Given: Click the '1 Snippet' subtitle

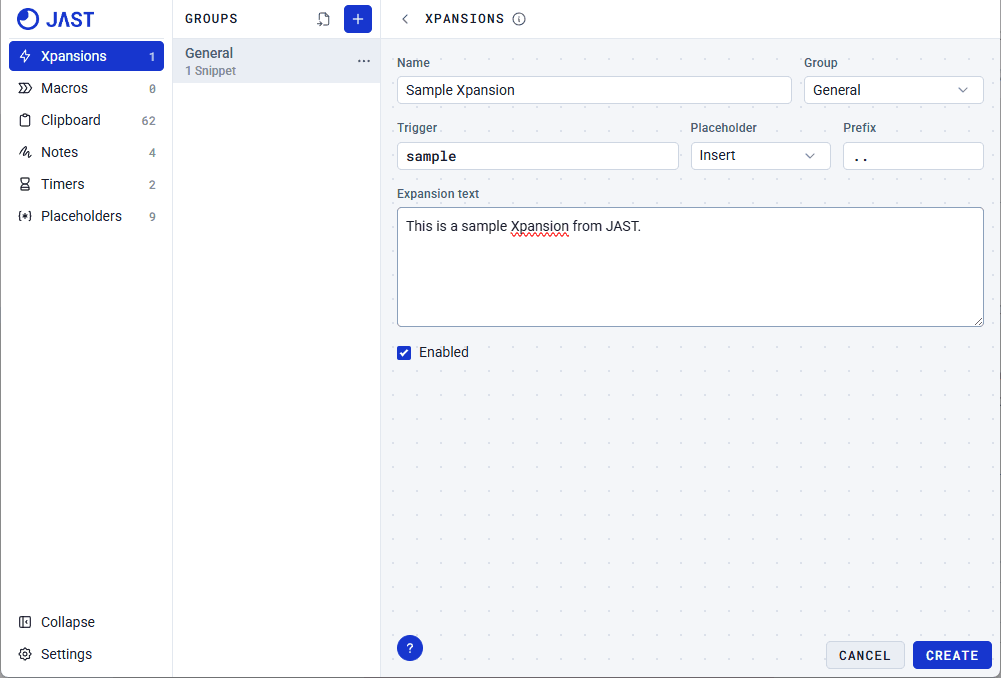Looking at the screenshot, I should (211, 71).
